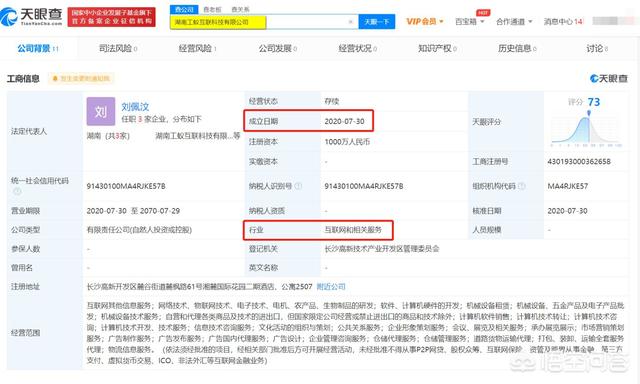640x384 pixels.
Task: Click the info icon under 统一社会信用代码
Action: (17, 191)
